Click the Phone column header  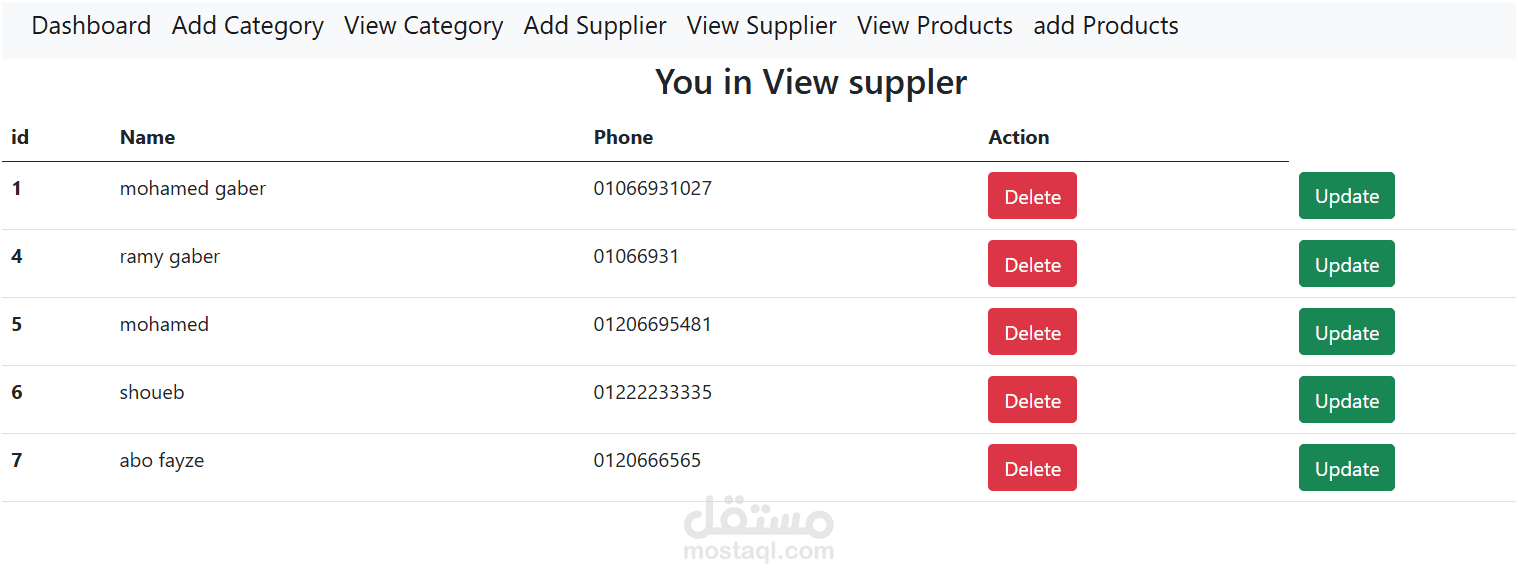click(623, 138)
